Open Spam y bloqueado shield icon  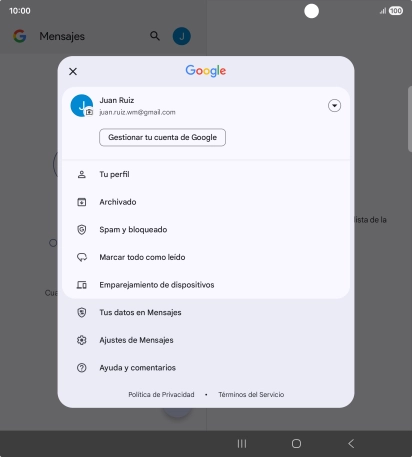(x=82, y=230)
